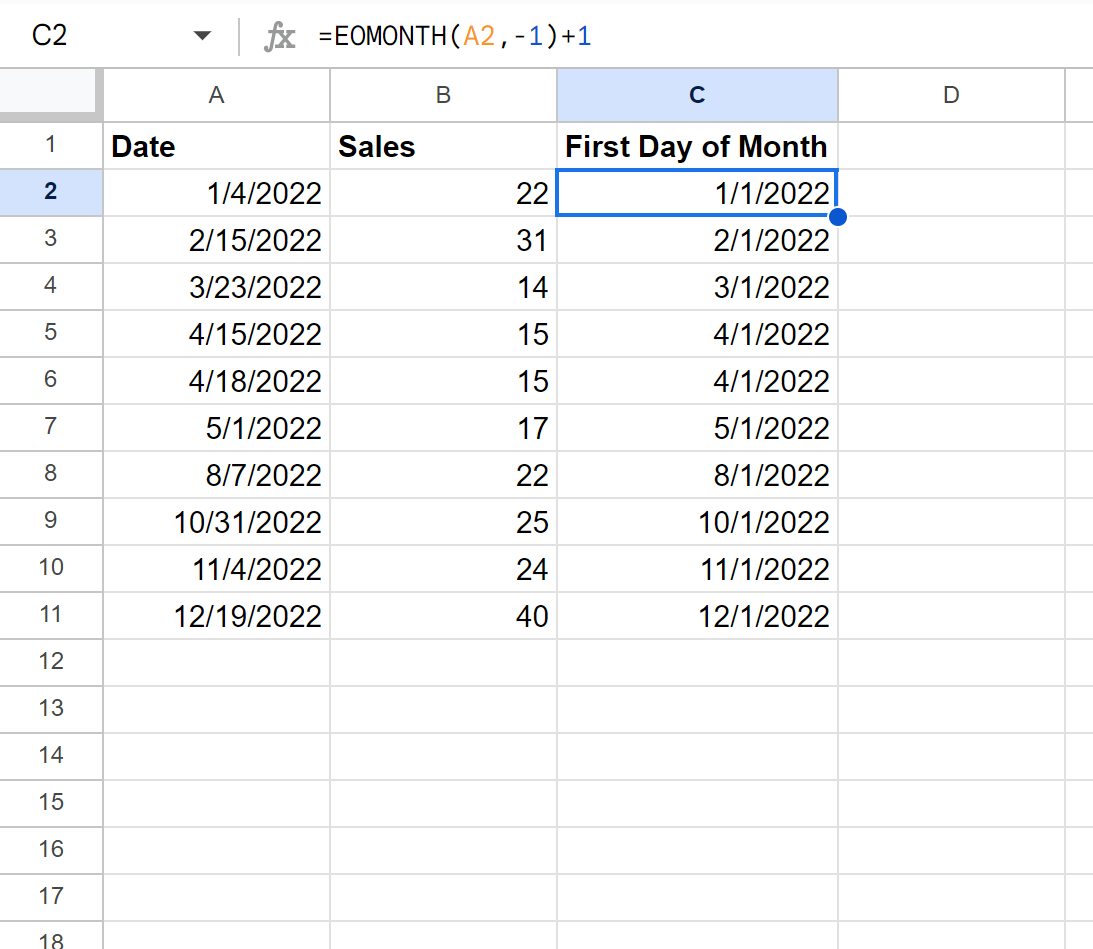
Task: Click the select-all corner box
Action: click(x=47, y=91)
